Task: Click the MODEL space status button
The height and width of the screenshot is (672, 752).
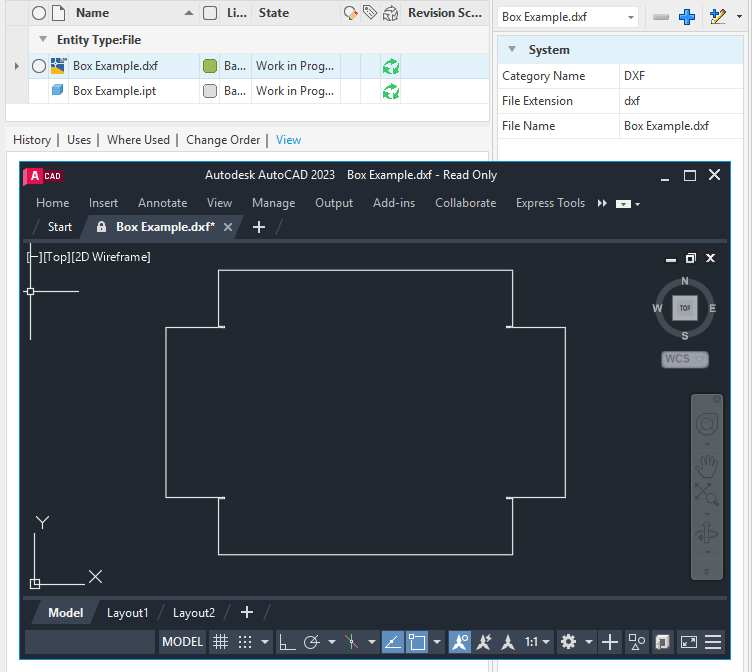Action: point(183,642)
